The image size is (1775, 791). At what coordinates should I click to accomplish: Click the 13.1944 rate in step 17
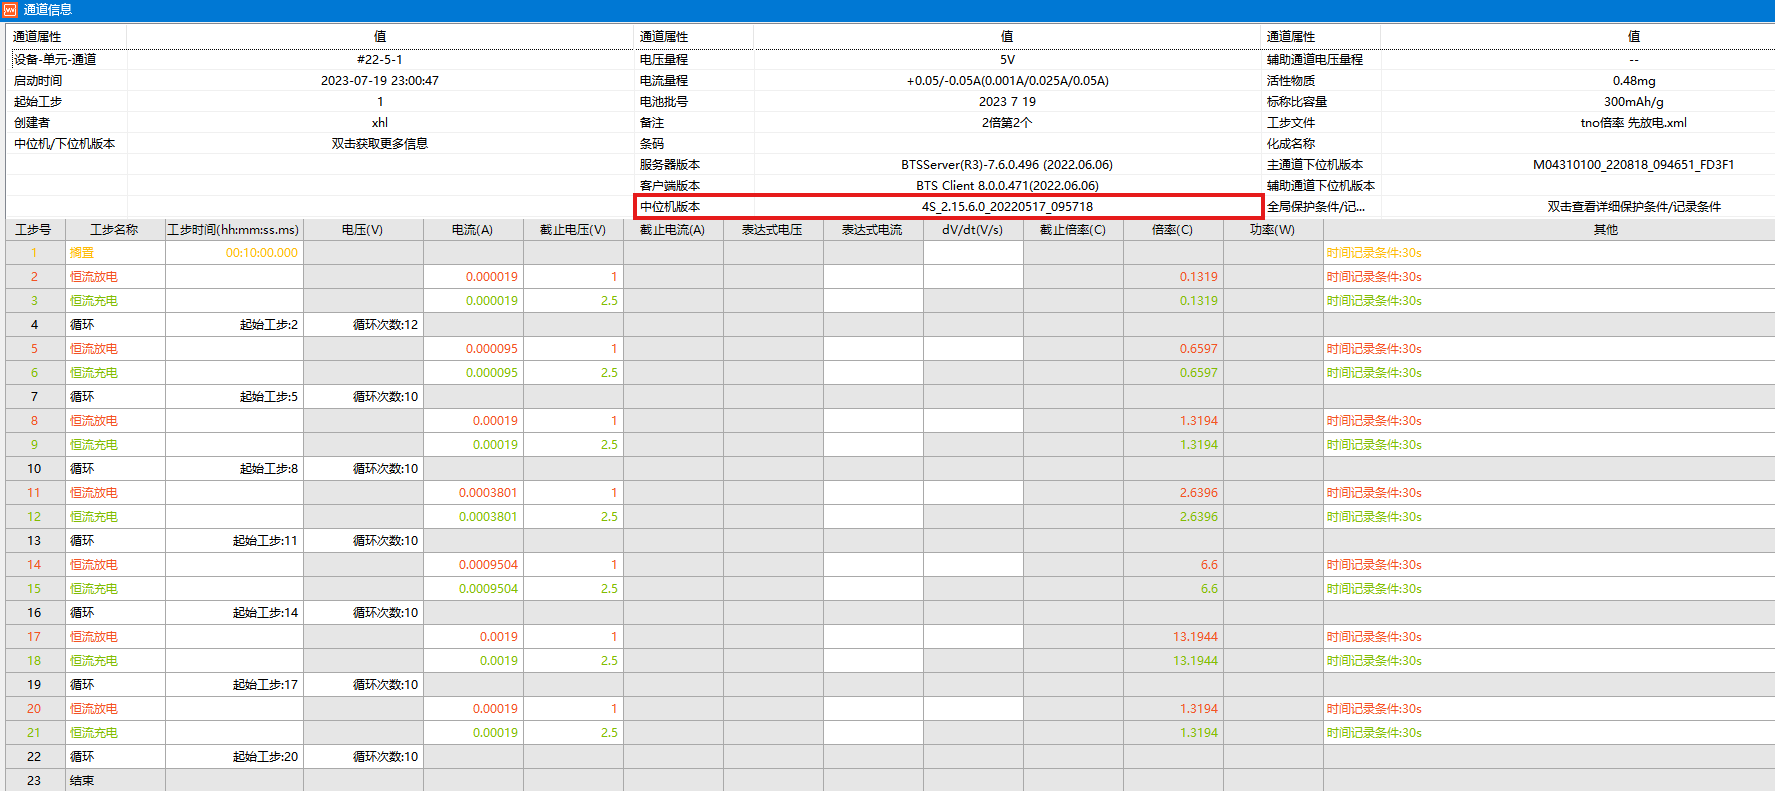(x=1195, y=637)
